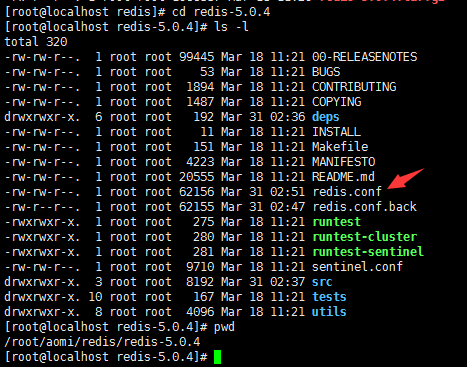Viewport: 467px width, 367px height.
Task: Click the 02:36 timestamp of deps
Action: 287,117
